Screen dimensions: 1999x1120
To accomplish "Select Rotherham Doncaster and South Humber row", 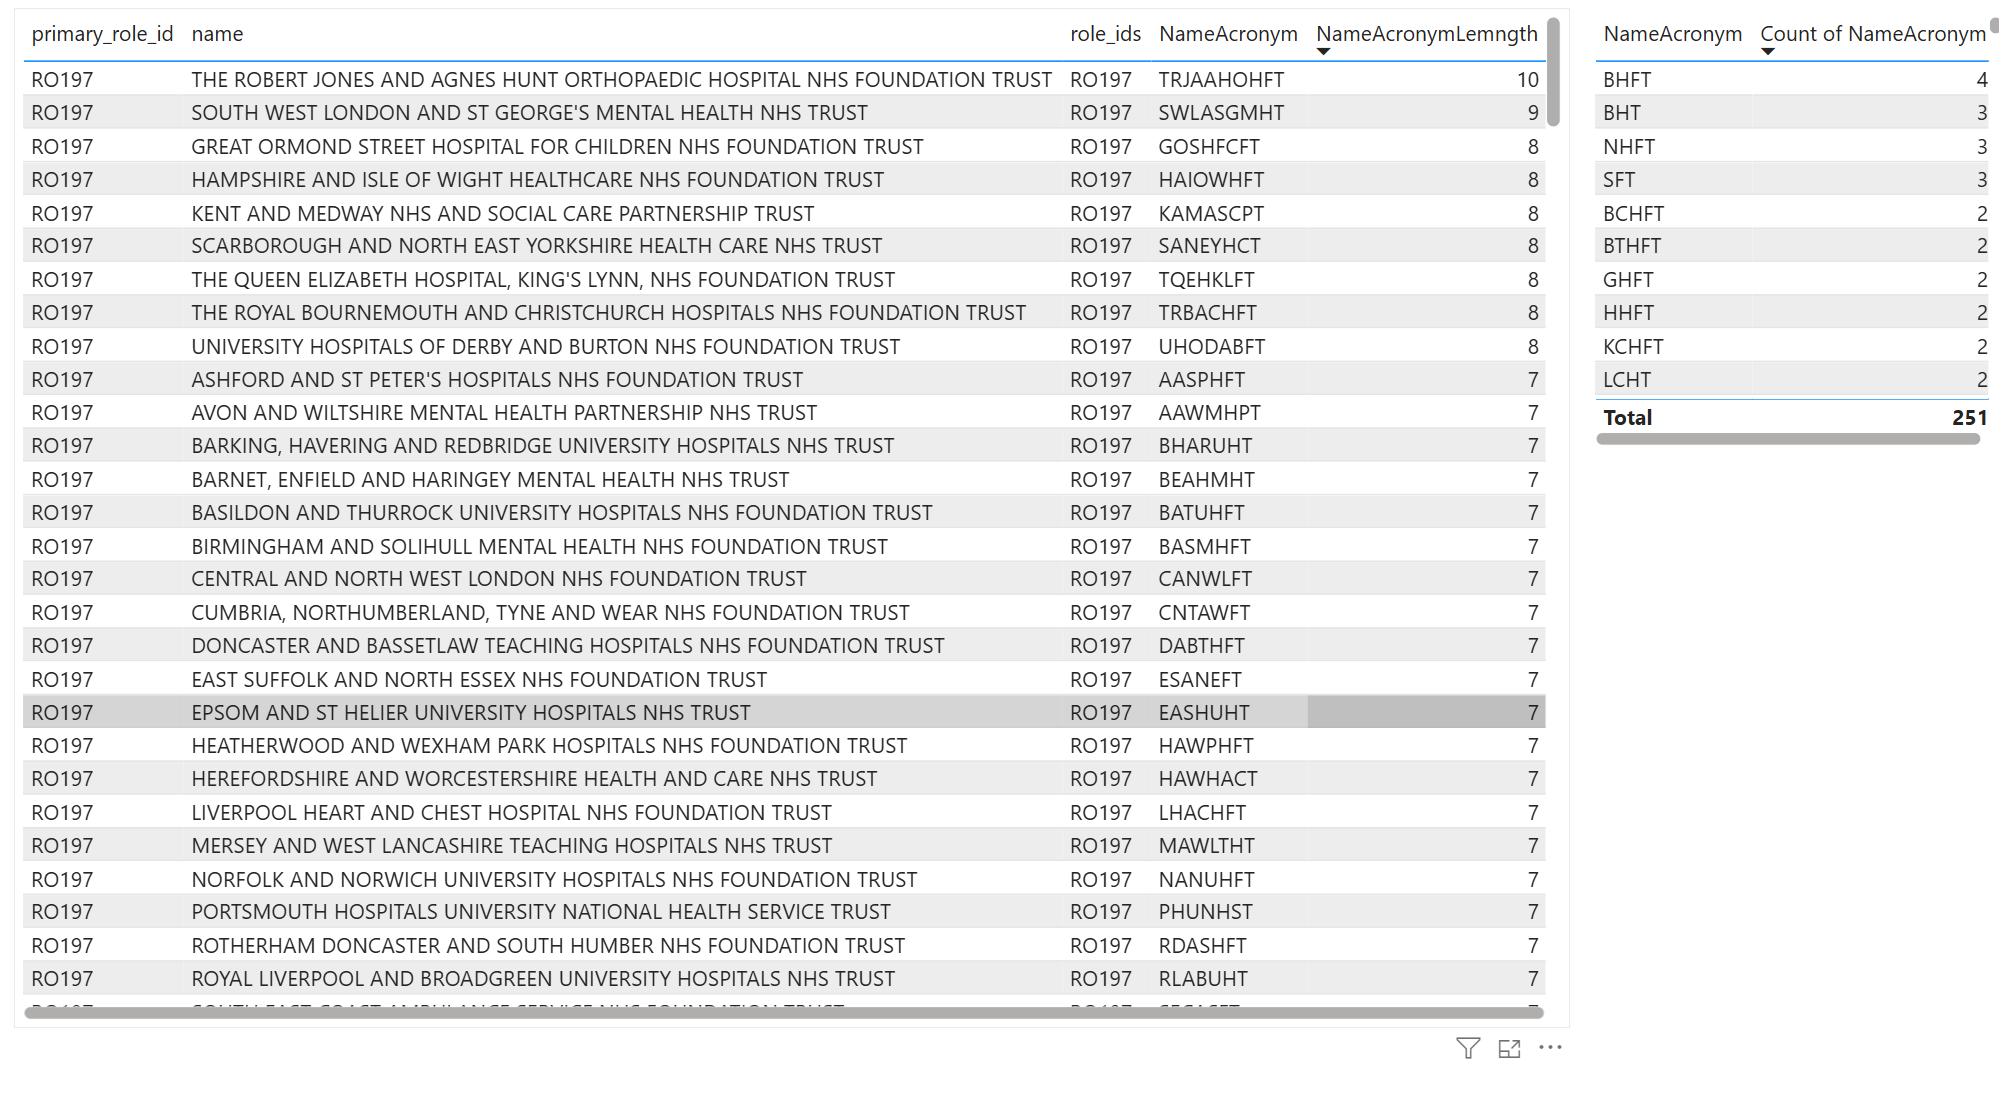I will 784,946.
